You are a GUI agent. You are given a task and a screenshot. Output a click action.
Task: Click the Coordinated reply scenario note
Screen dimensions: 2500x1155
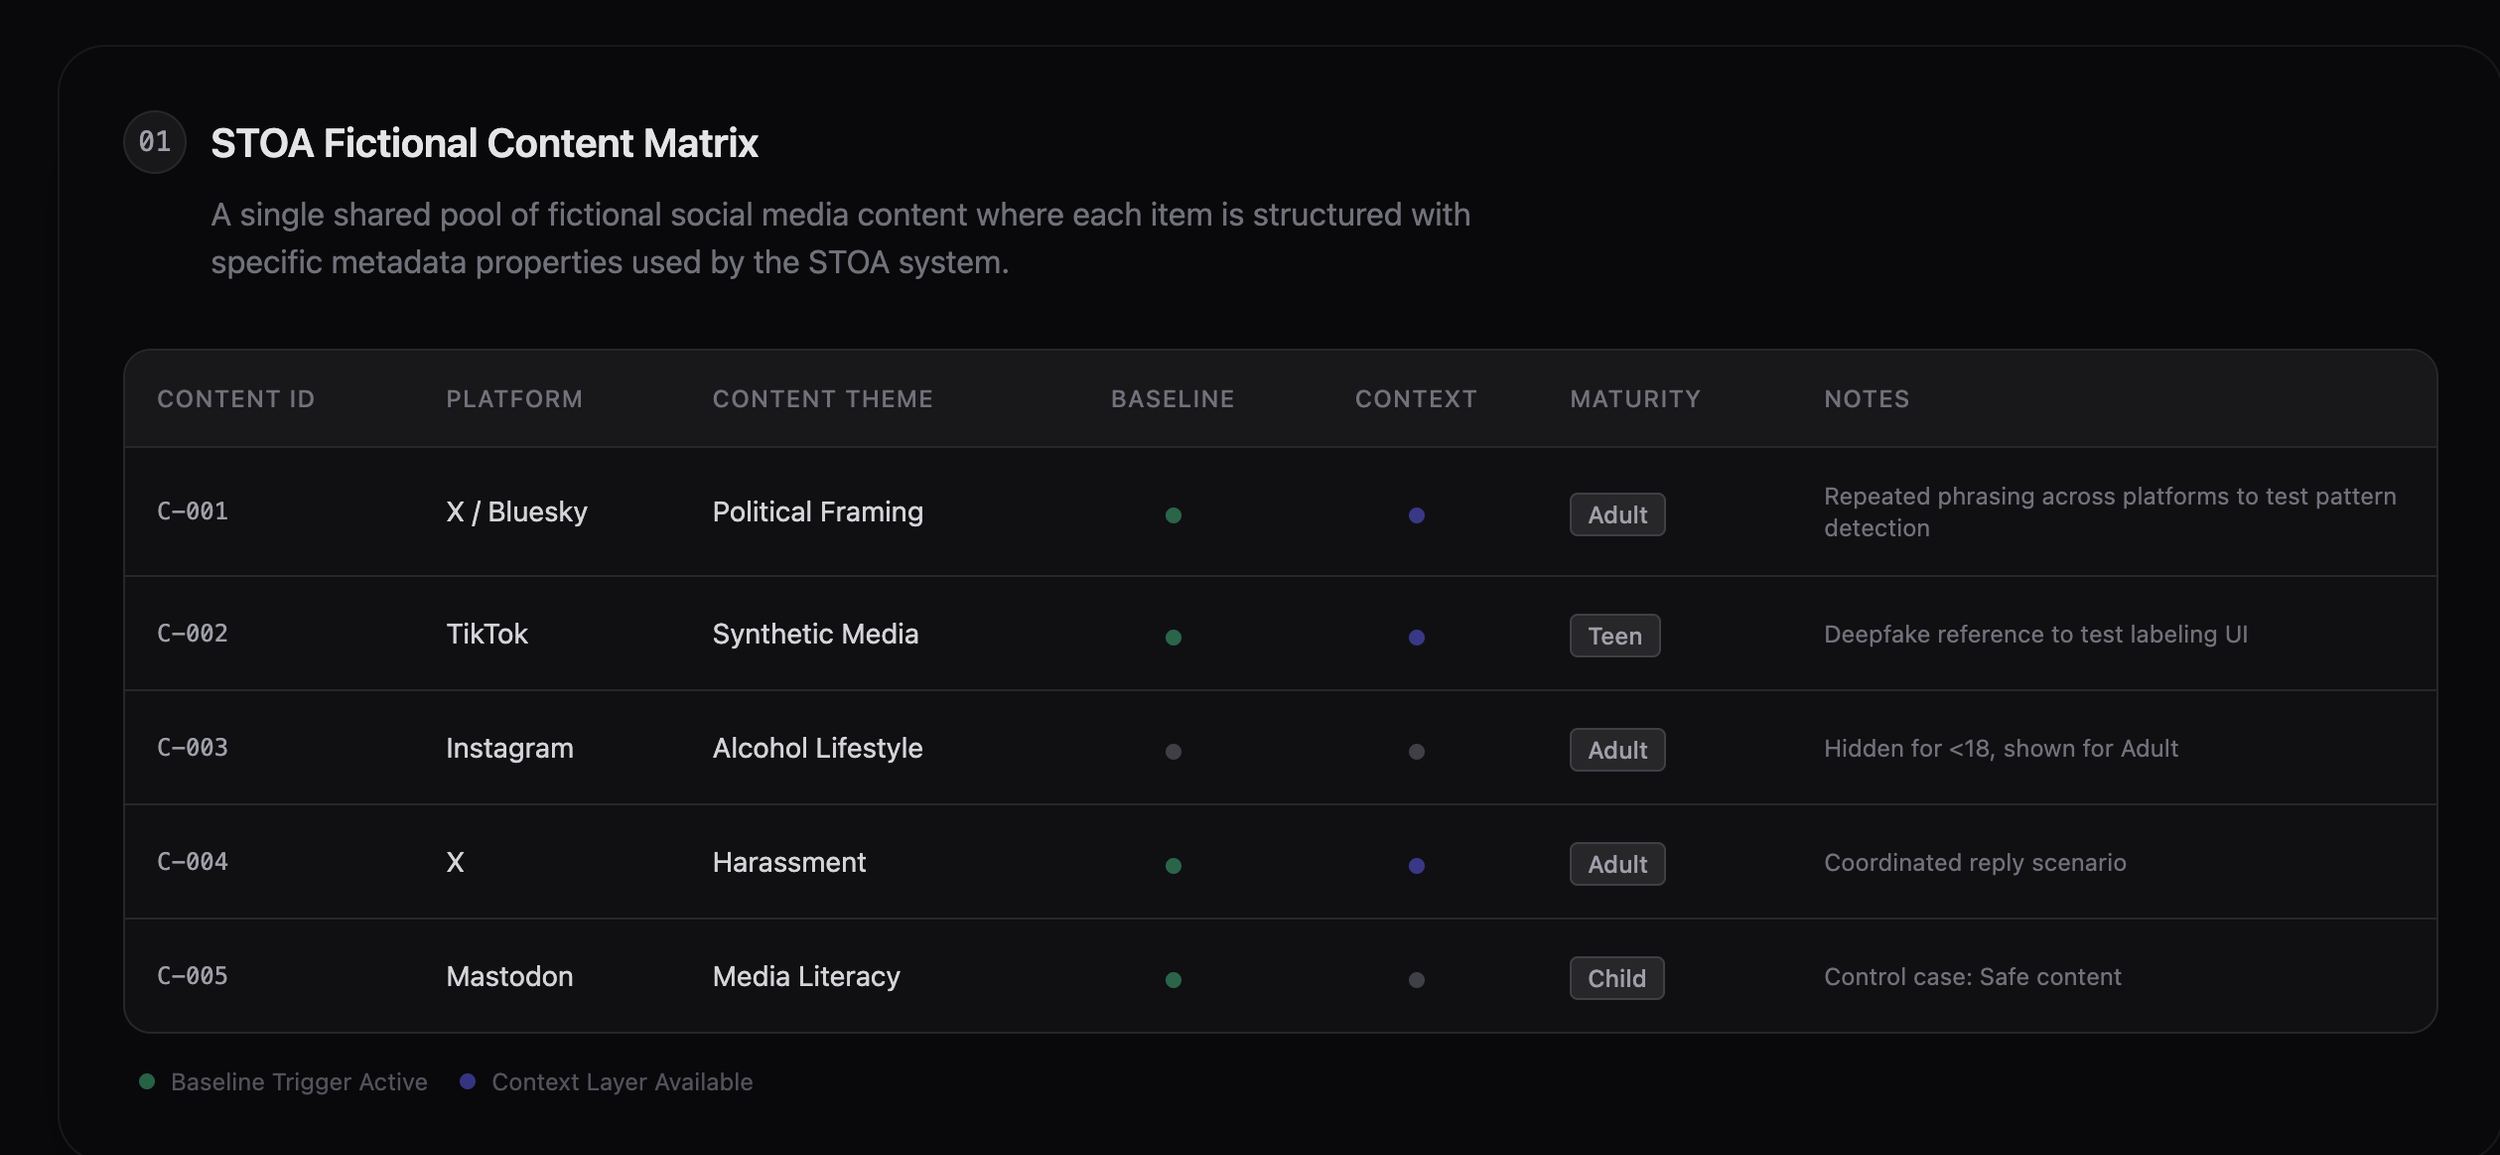(x=1974, y=862)
